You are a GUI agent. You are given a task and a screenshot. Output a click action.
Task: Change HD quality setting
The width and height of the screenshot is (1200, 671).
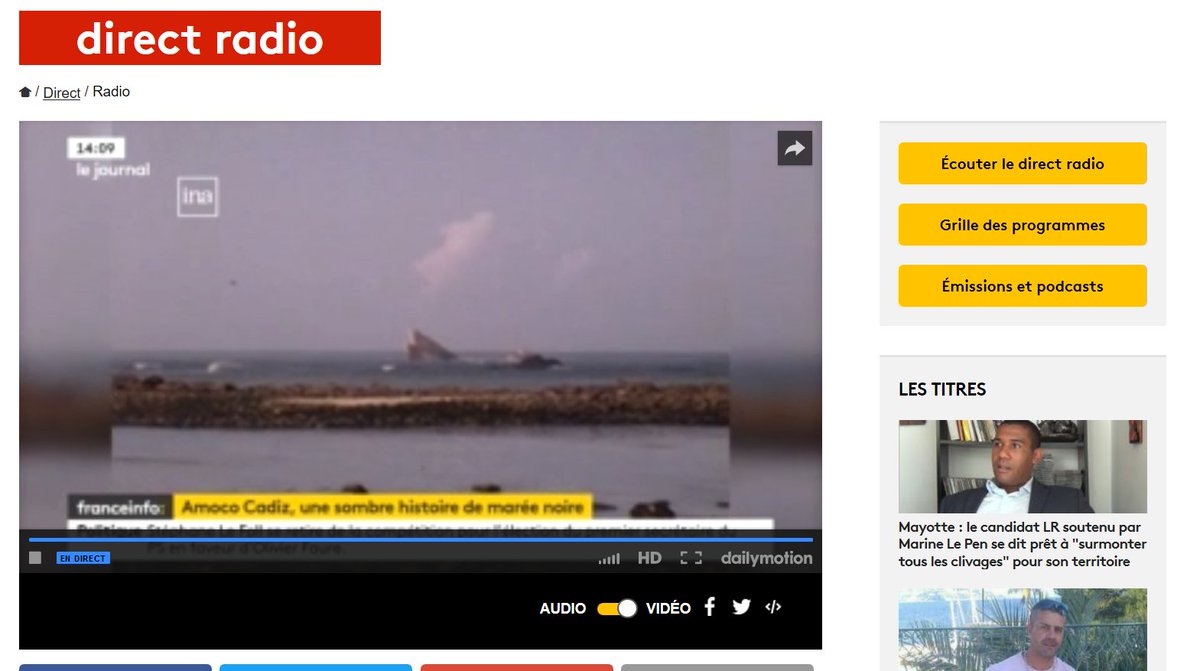(x=650, y=558)
